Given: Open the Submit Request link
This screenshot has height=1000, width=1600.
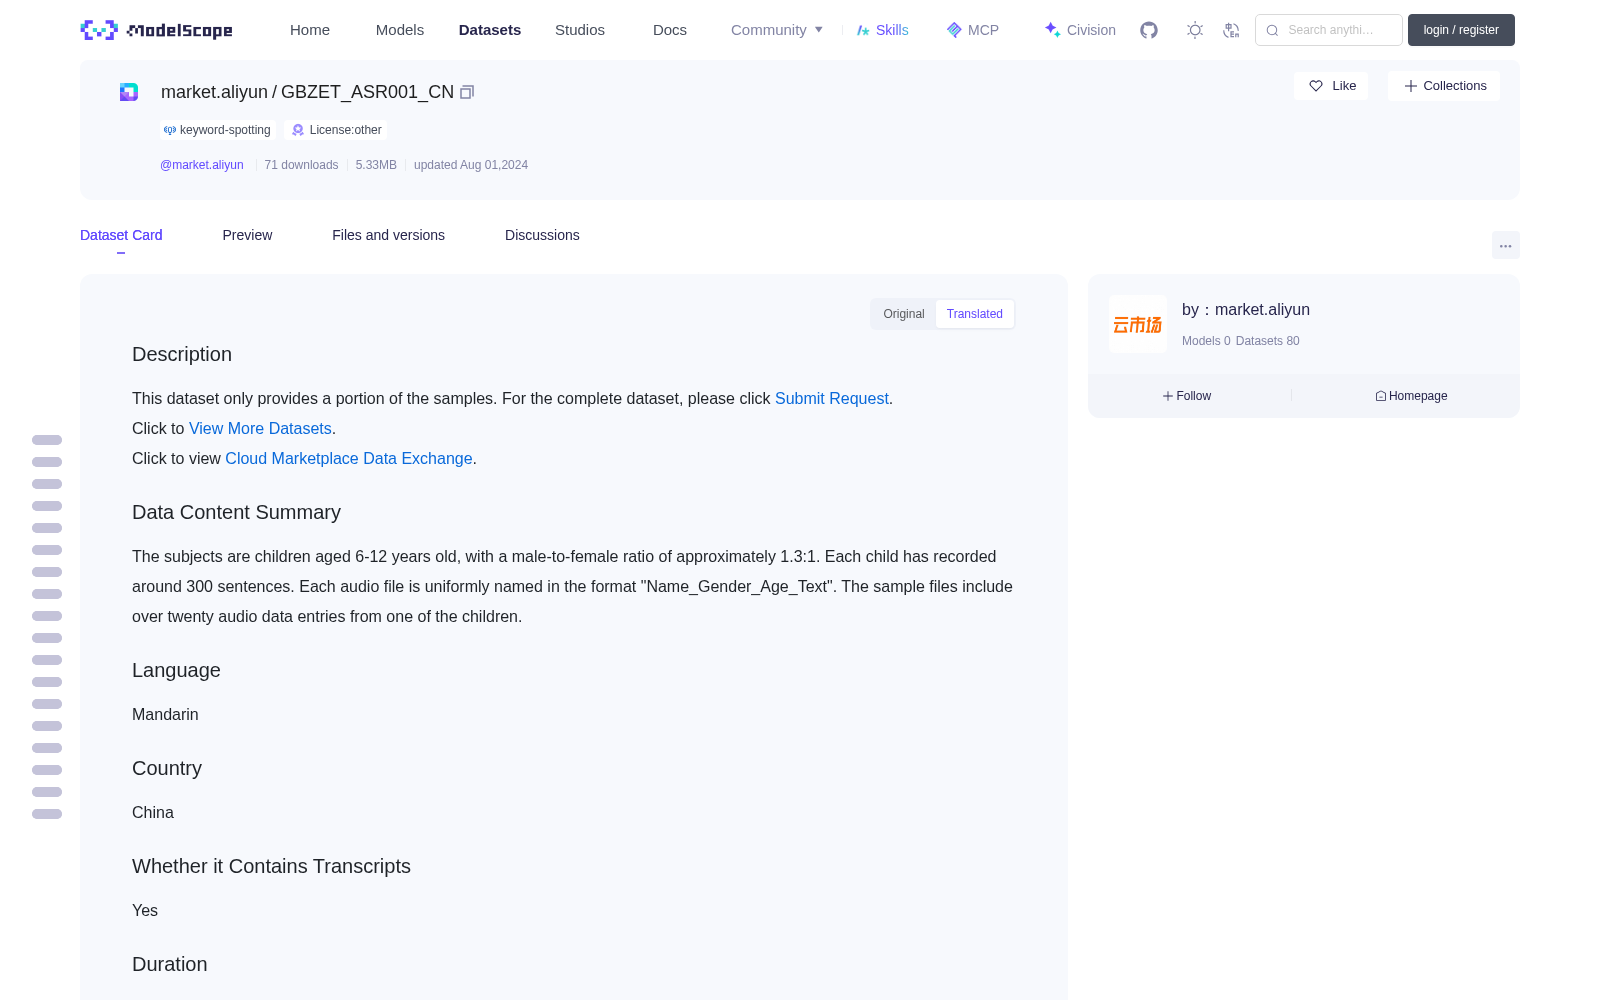Looking at the screenshot, I should (832, 398).
